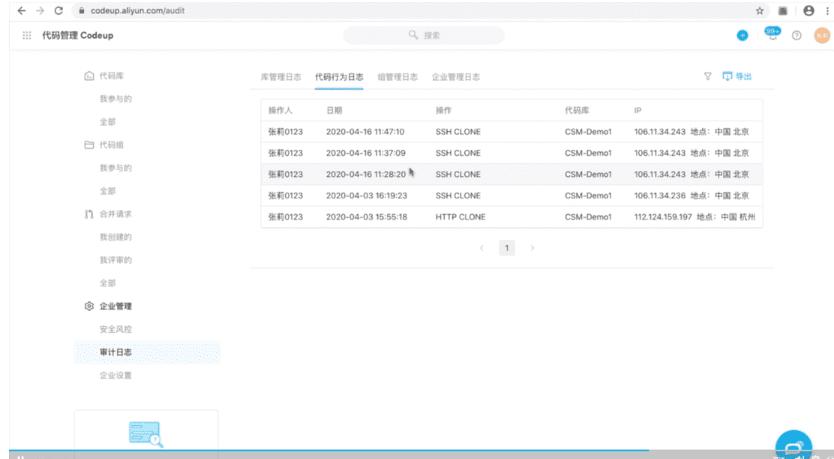Click 代码管理 Codeup title

(78, 35)
